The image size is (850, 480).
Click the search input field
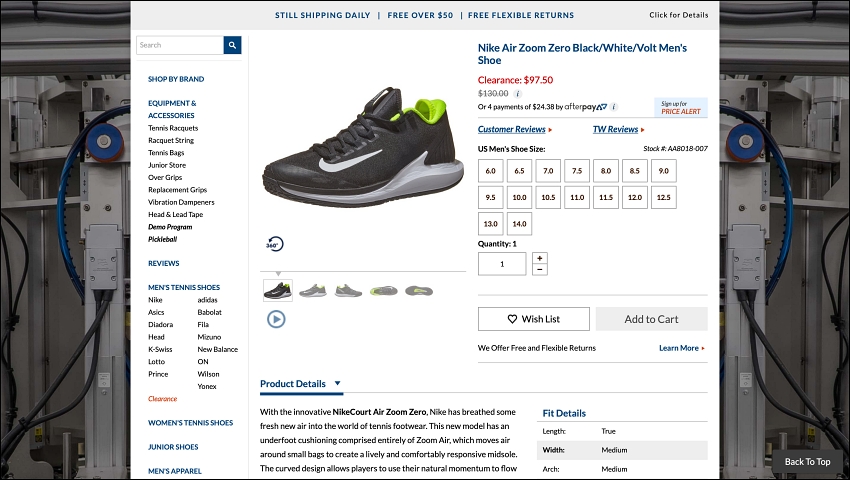180,45
